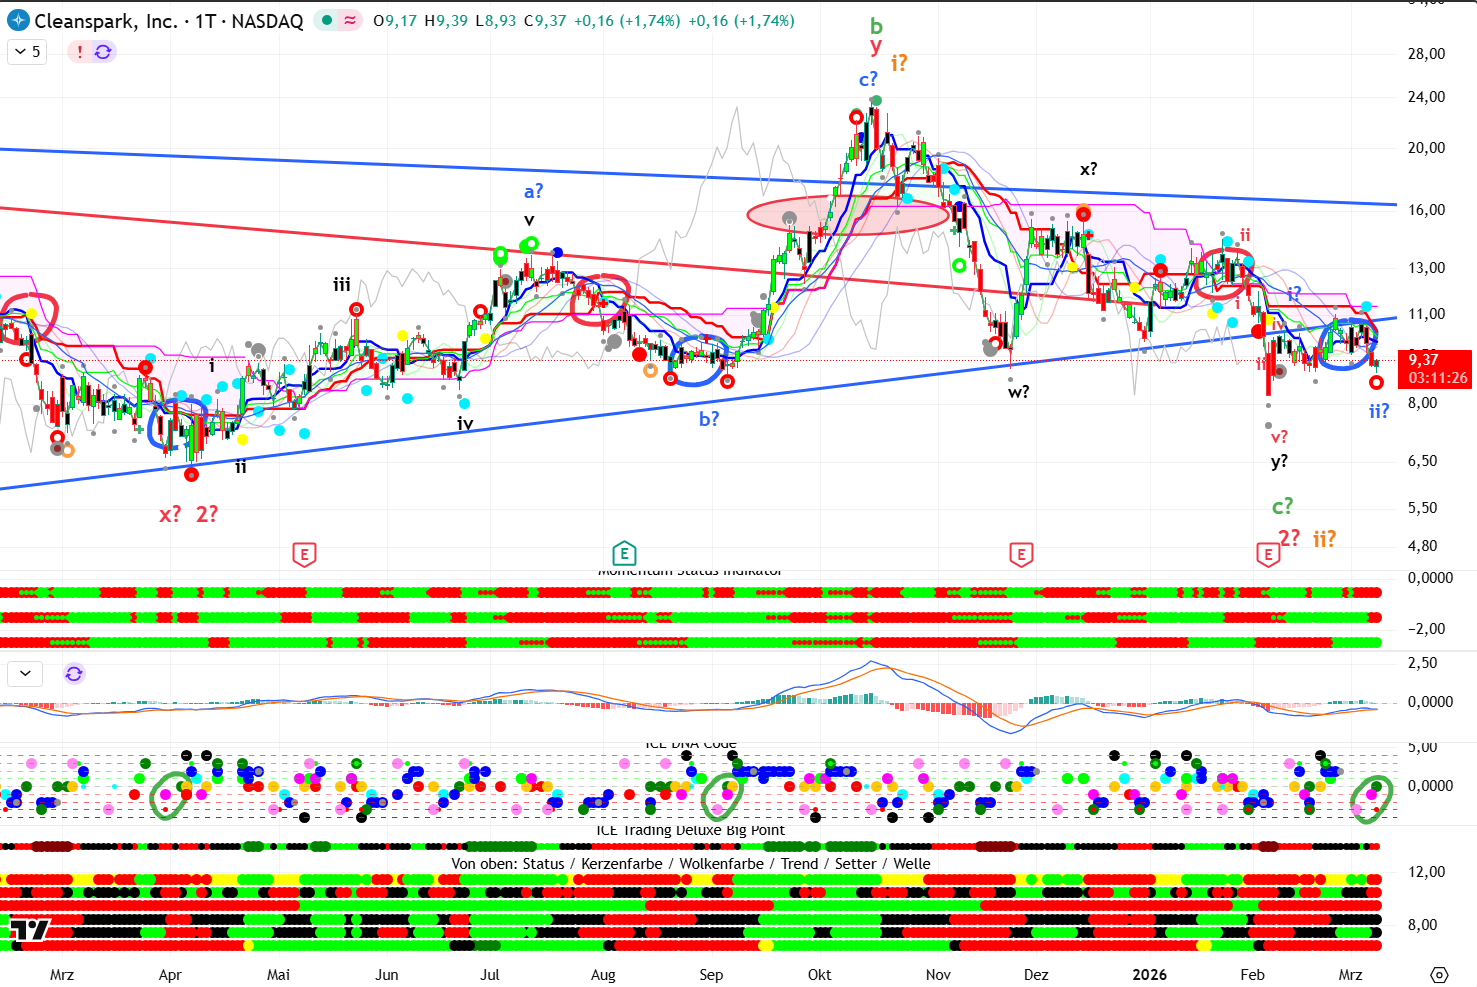Screen dimensions: 1477x987
Task: Open chart settings gear in bottom corner
Action: coord(1439,975)
